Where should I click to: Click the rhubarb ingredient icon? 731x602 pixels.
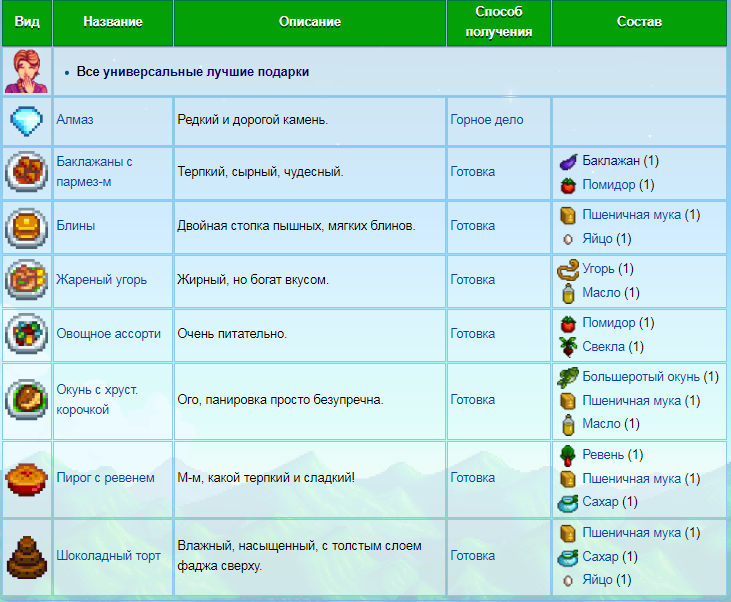[568, 456]
